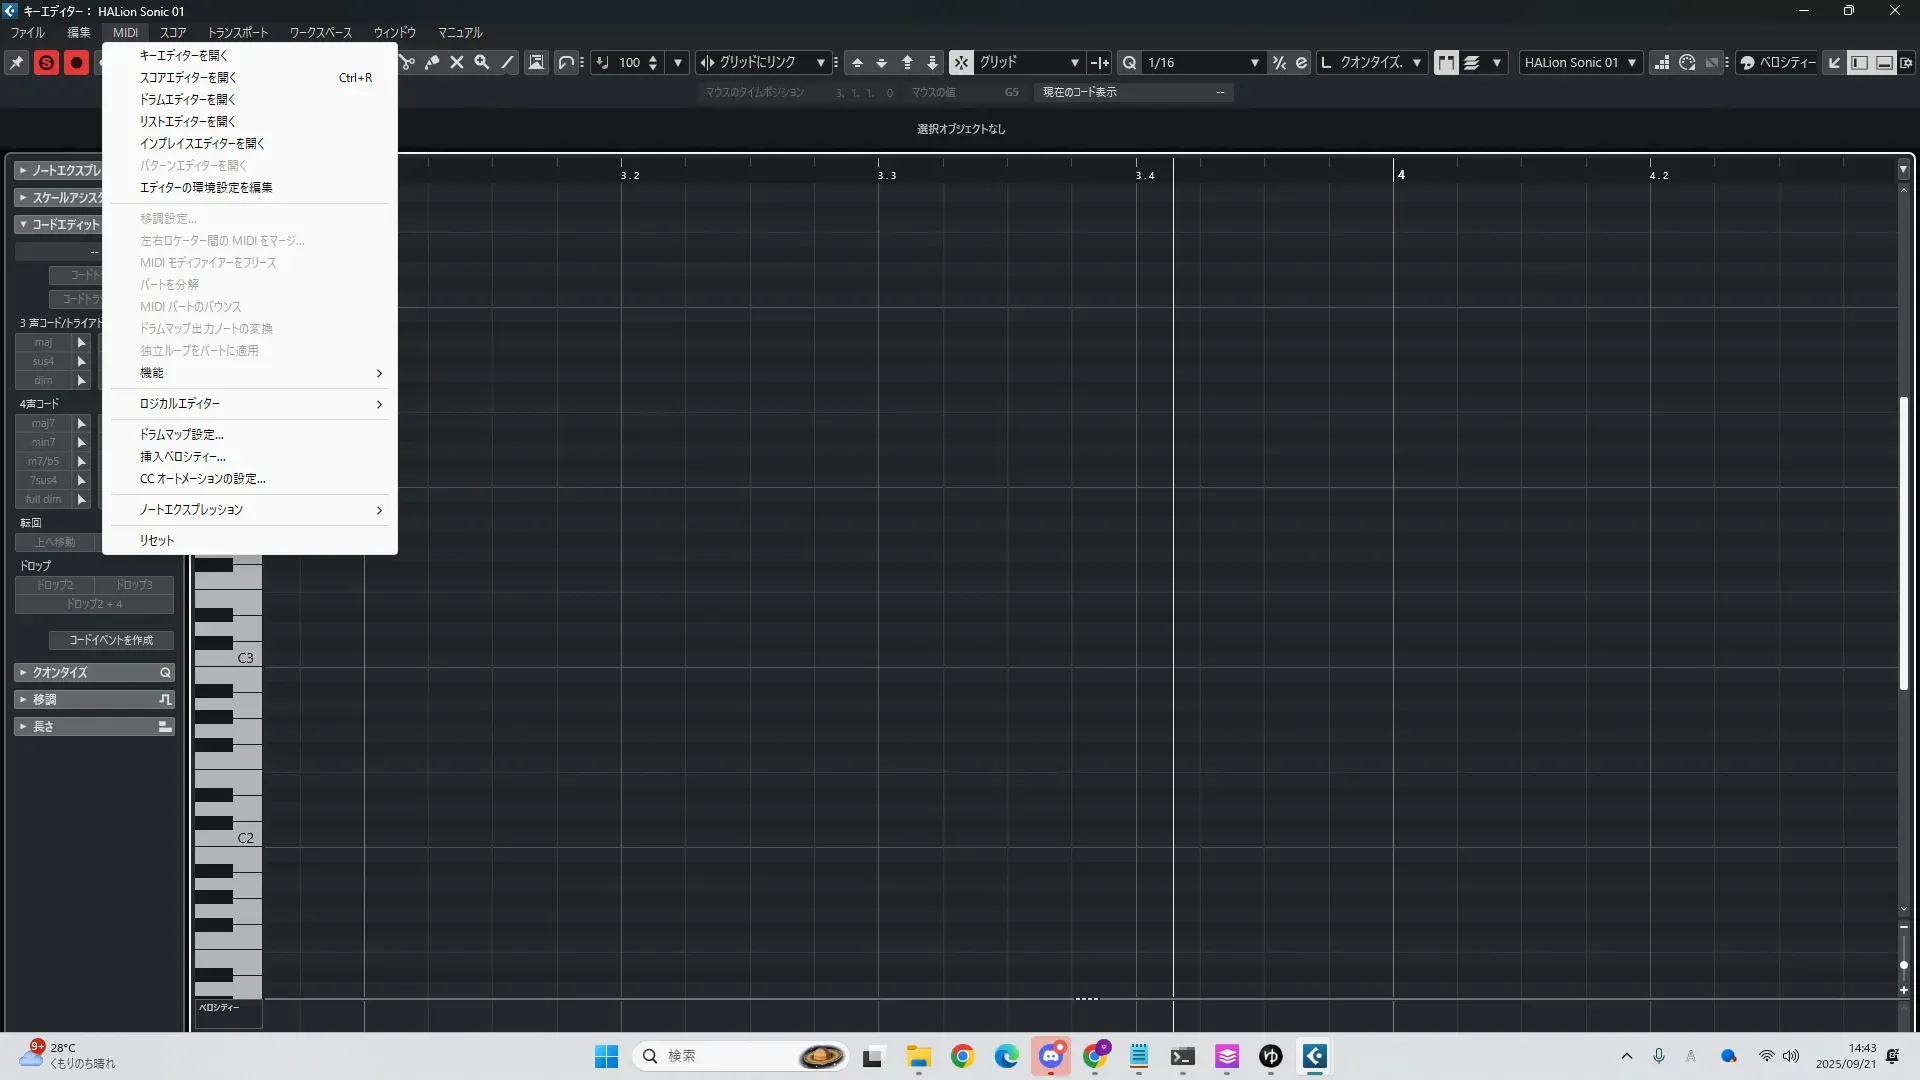Click the iterative quantize icon
Image resolution: width=1920 pixels, height=1080 pixels.
pyautogui.click(x=1279, y=62)
